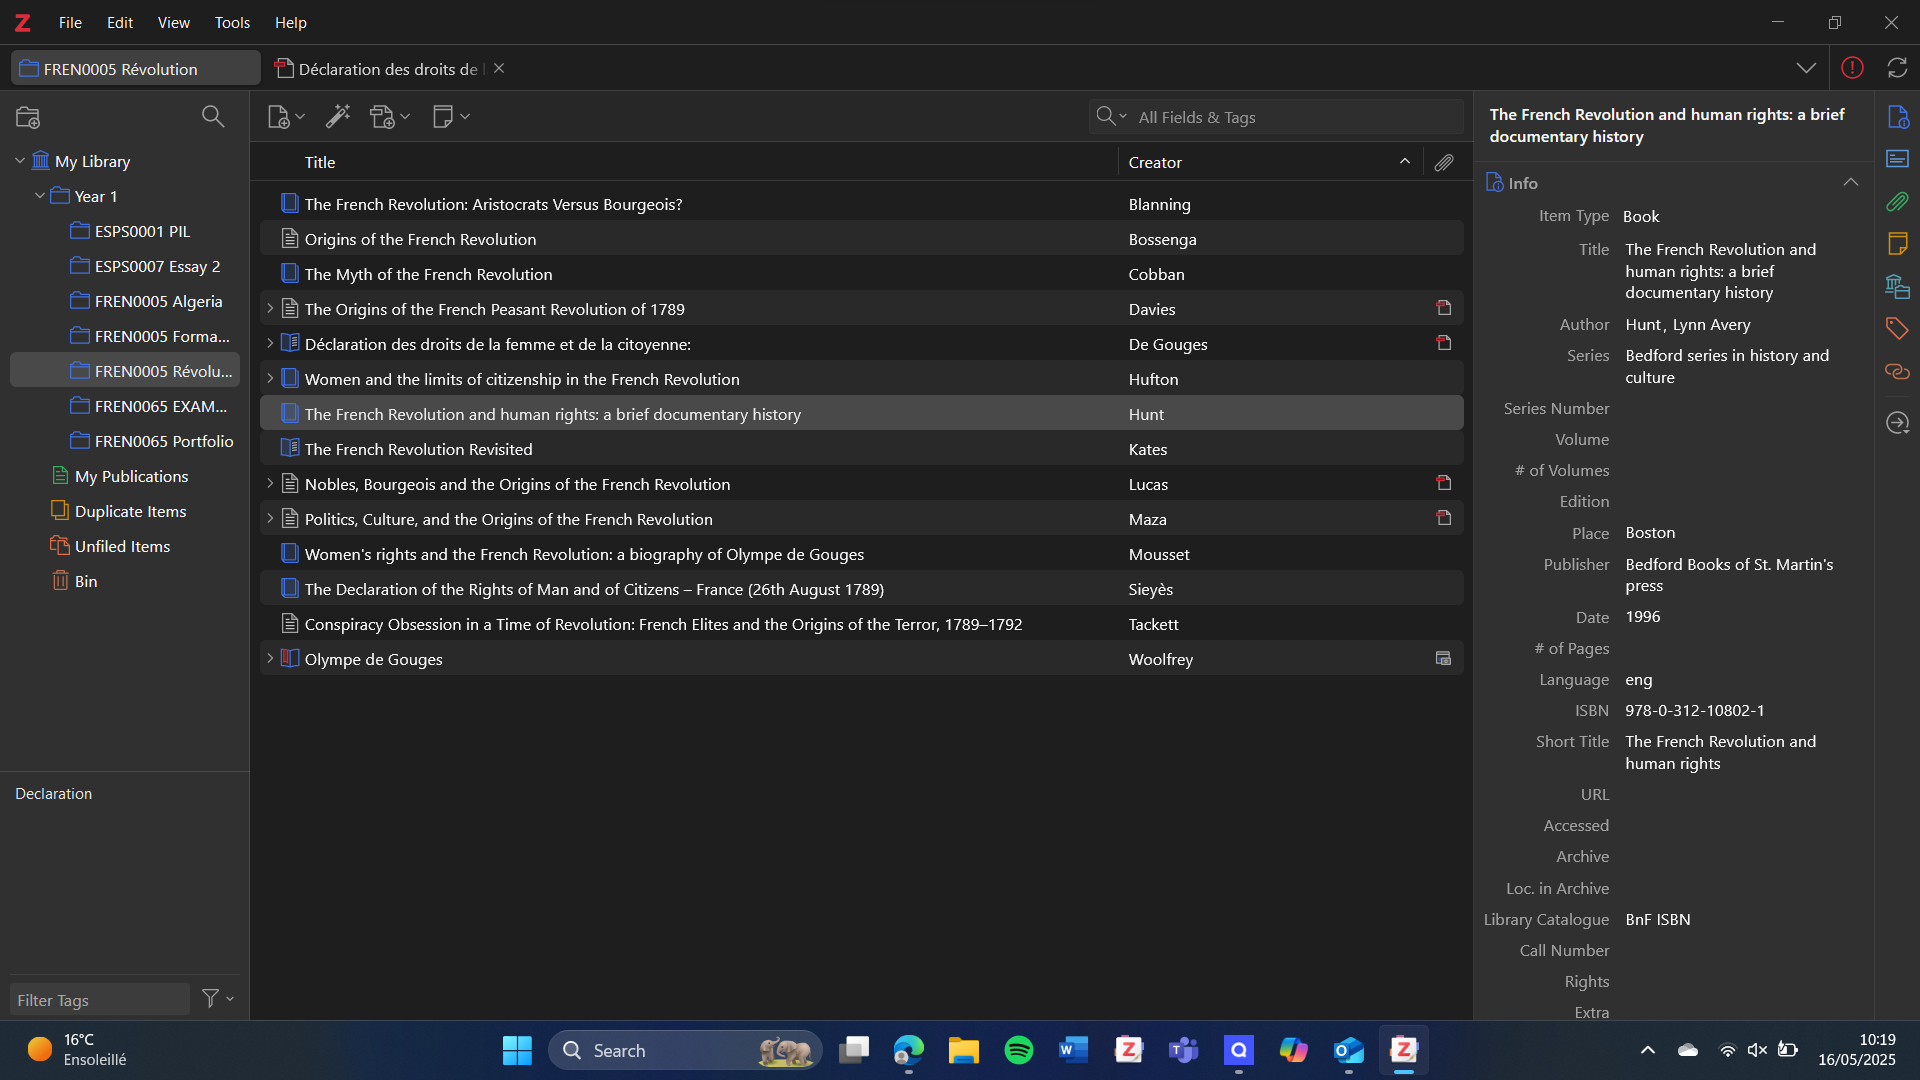Image resolution: width=1920 pixels, height=1080 pixels.
Task: Open the Add Attachment toolbar icon
Action: (383, 117)
